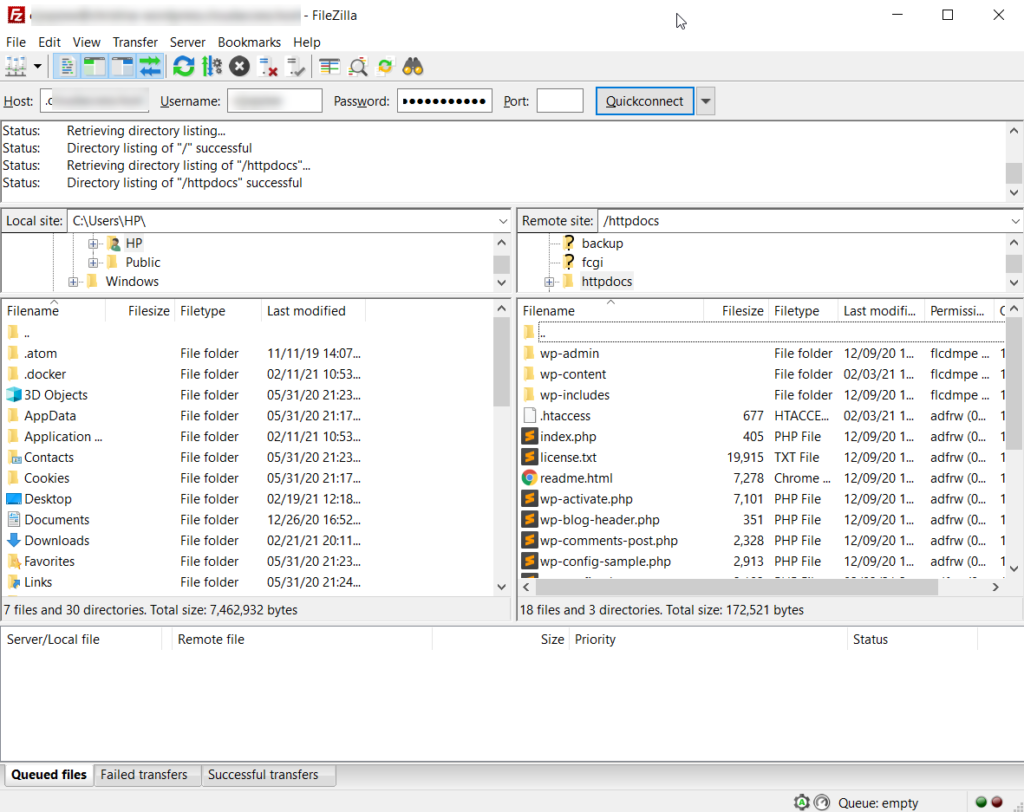Screen dimensions: 1024x812
Task: Toggle the local directory tree view
Action: (94, 67)
